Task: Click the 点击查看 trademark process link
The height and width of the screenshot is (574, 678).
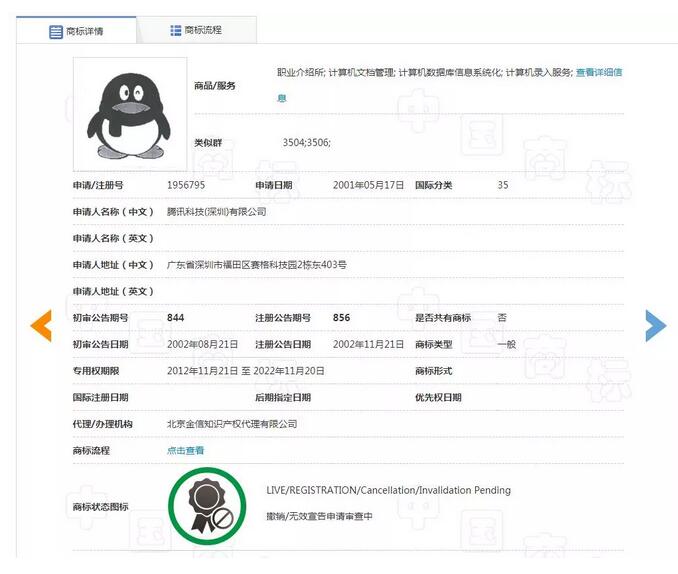Action: [185, 450]
